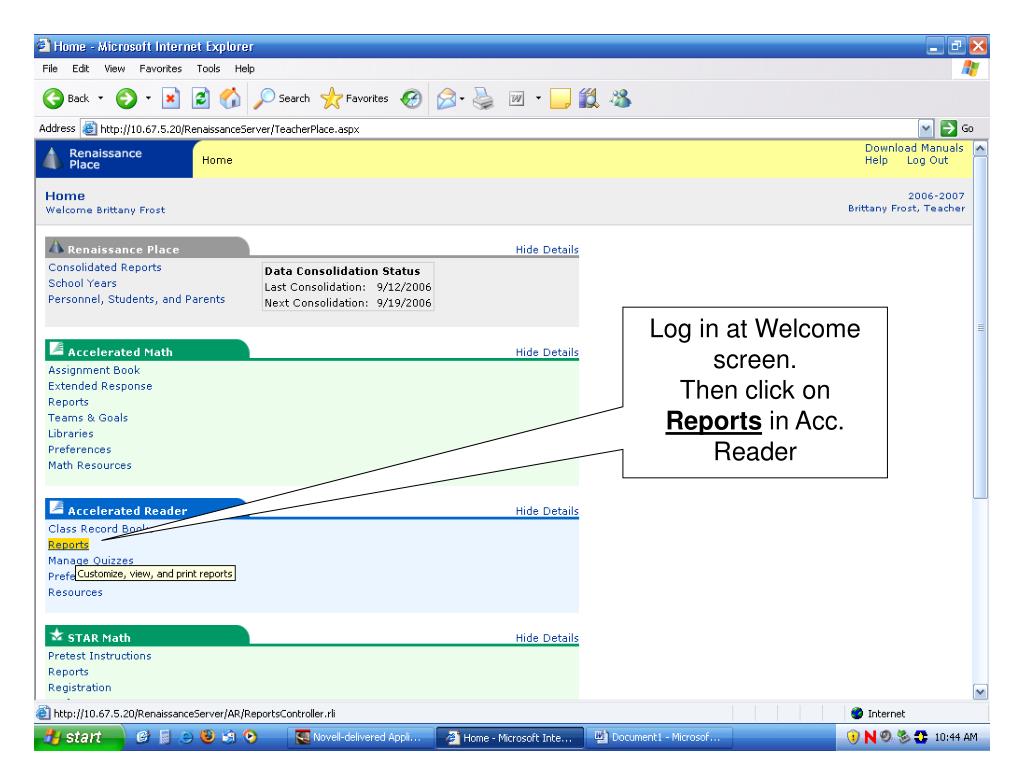Go to browser Home via house icon

[230, 99]
